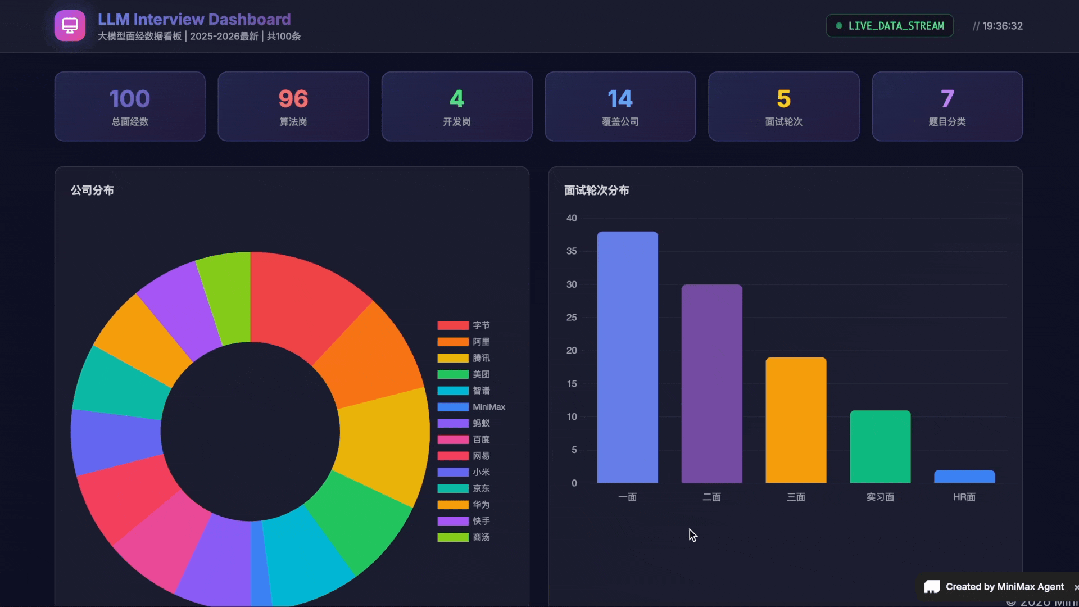This screenshot has width=1079, height=607.
Task: Select the 14 覆盖公司 stat card
Action: tap(620, 107)
